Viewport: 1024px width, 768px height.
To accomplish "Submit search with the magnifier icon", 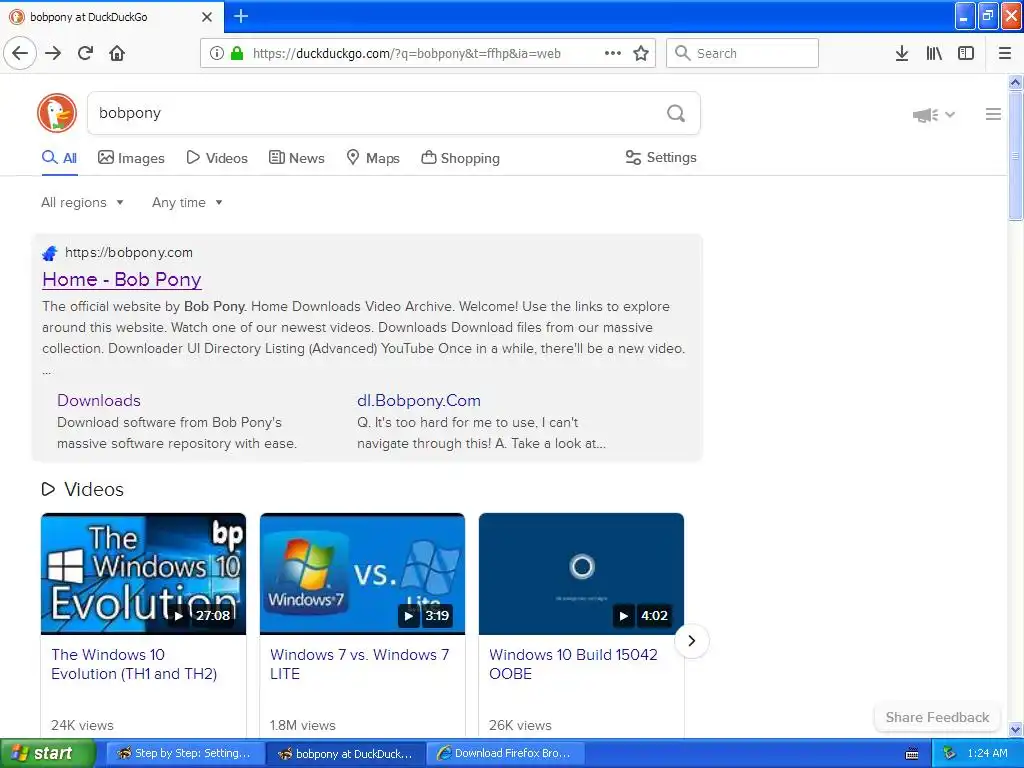I will pos(676,113).
